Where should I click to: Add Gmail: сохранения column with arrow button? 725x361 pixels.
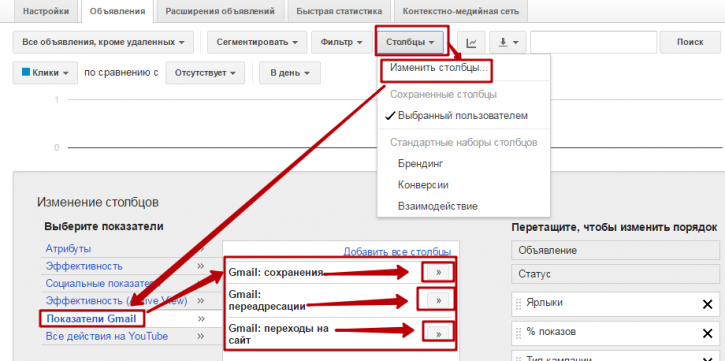pos(438,272)
